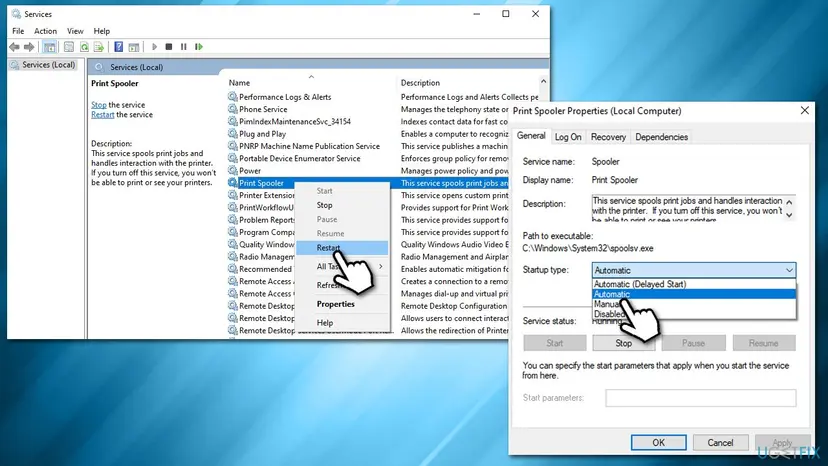Screen dimensions: 828x466
Task: Choose Restart in the context menu
Action: click(x=342, y=248)
